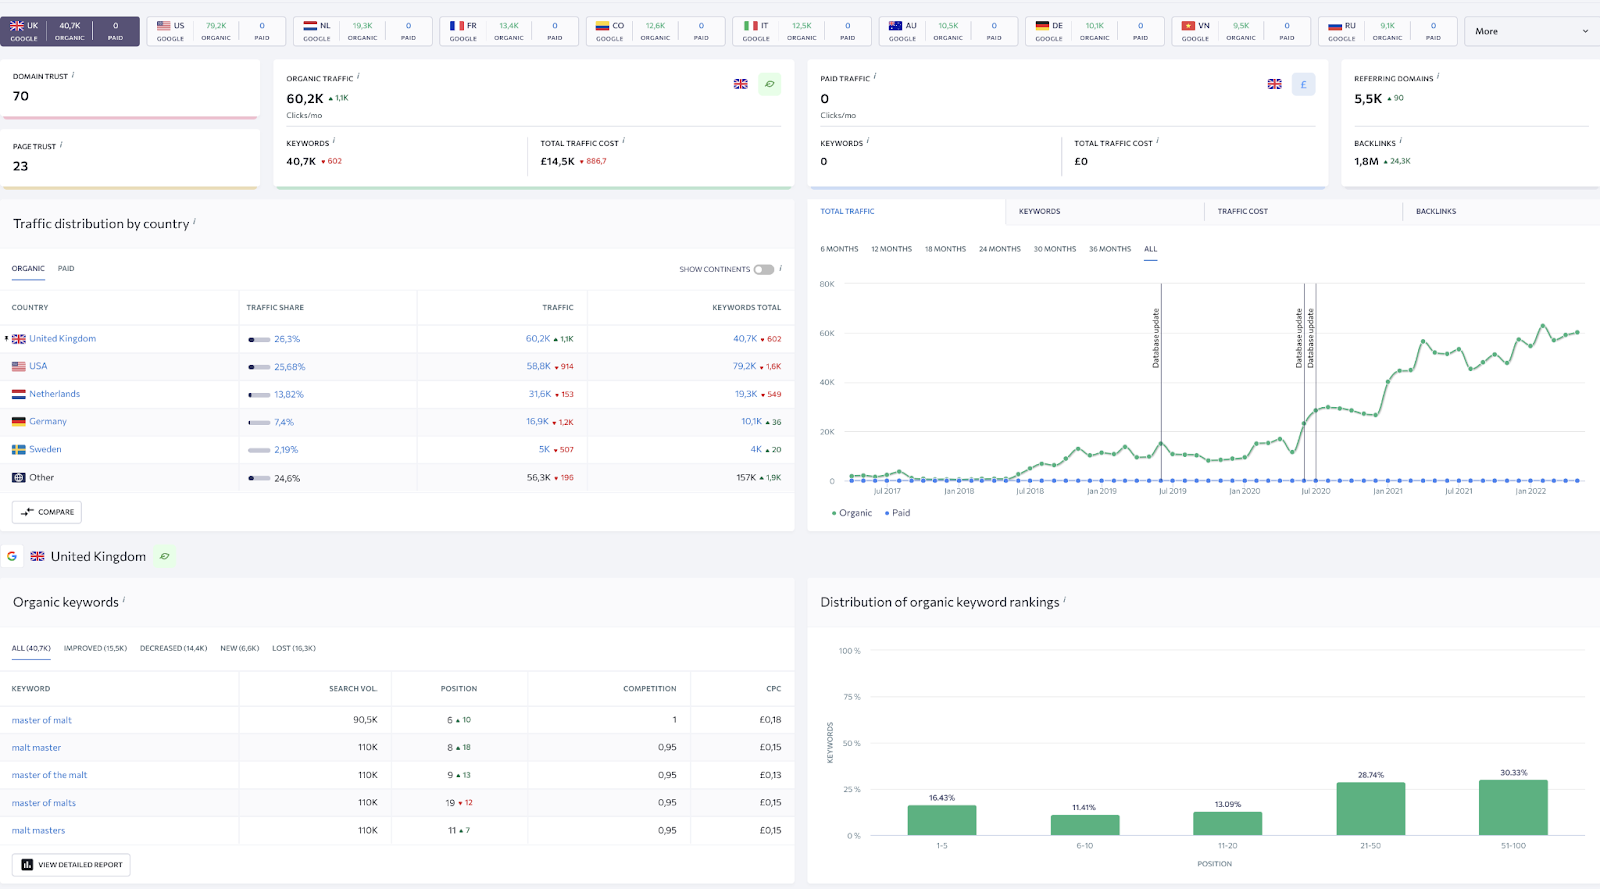This screenshot has width=1600, height=889.
Task: Select the 12 Months chart range
Action: (891, 249)
